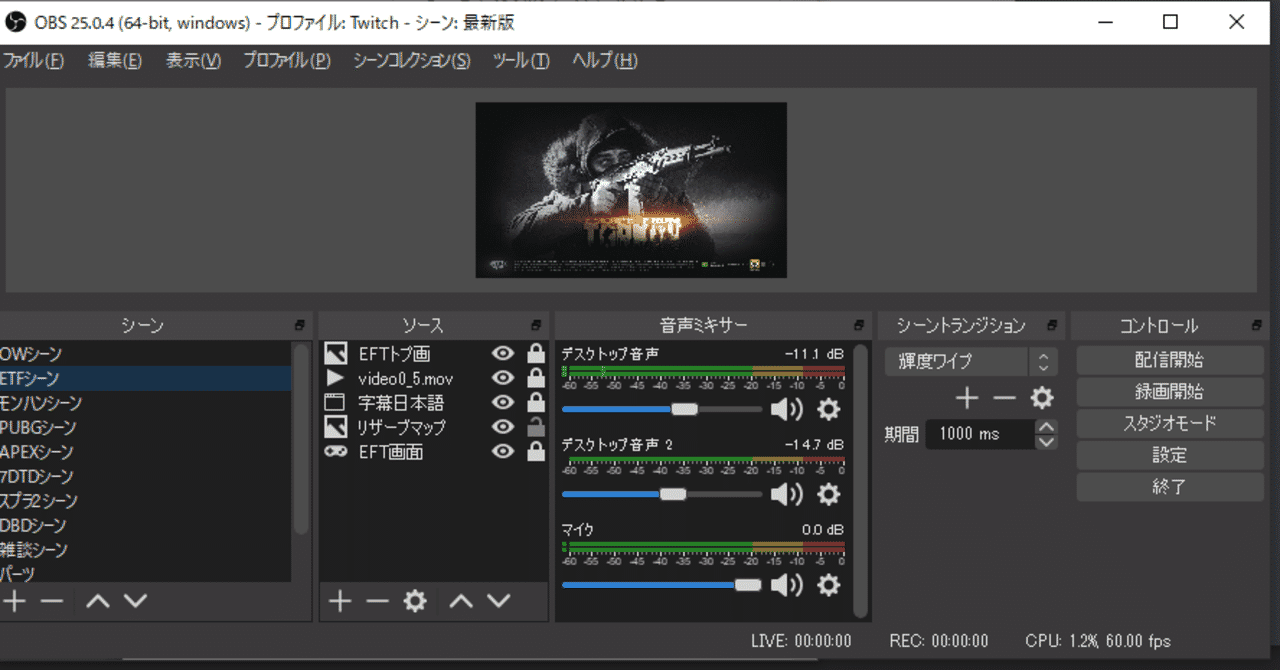Toggle lock on リザーブマップ source
This screenshot has width=1280, height=670.
(536, 427)
